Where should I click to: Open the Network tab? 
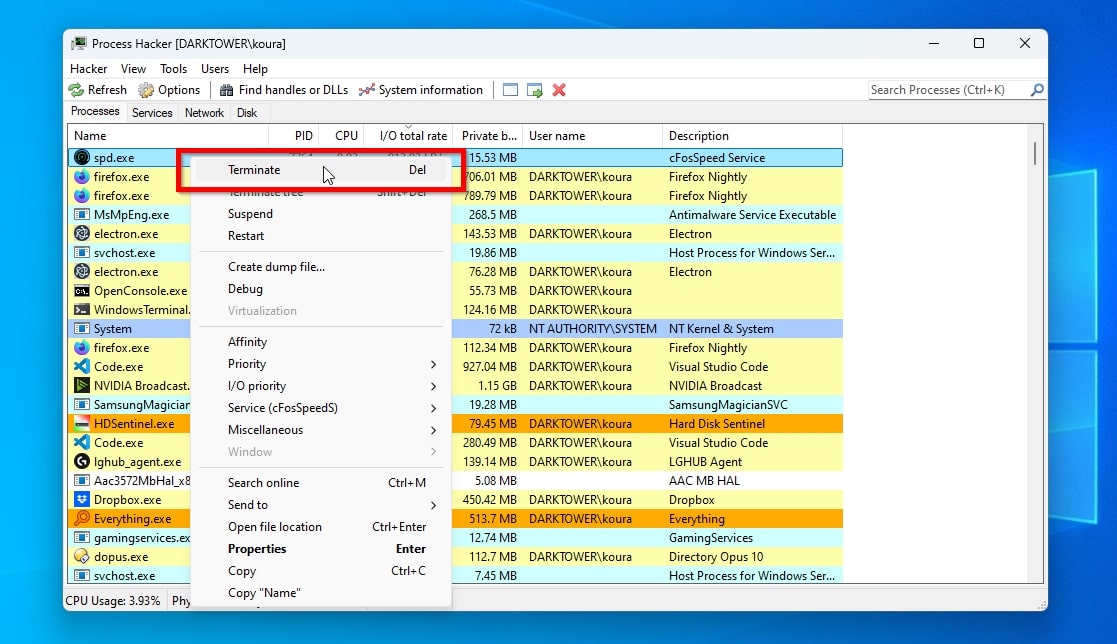tap(204, 113)
